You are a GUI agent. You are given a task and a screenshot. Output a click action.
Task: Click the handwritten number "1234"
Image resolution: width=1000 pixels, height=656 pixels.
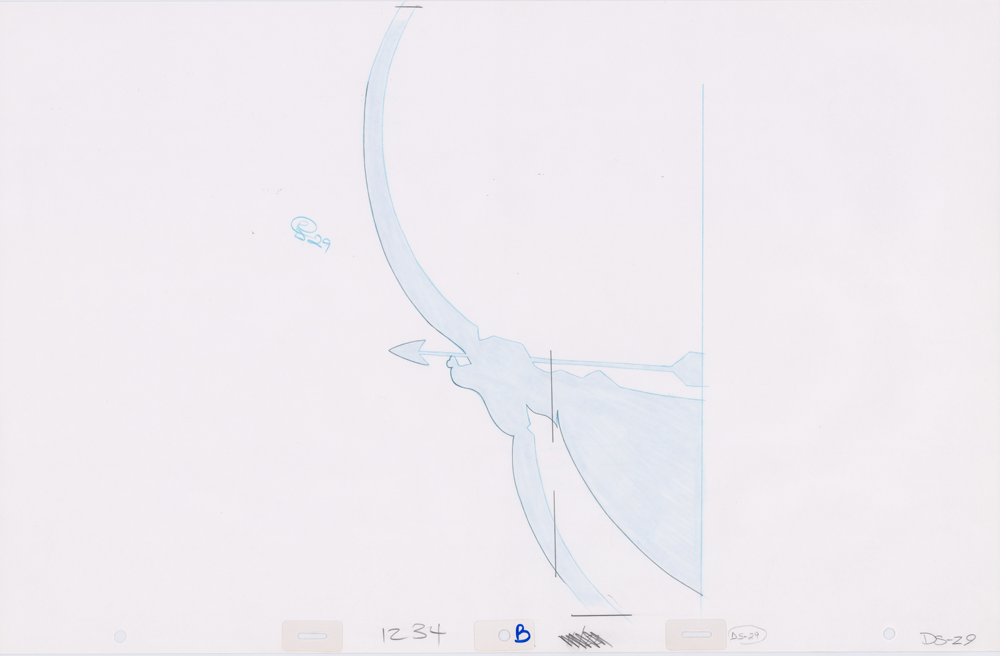413,634
